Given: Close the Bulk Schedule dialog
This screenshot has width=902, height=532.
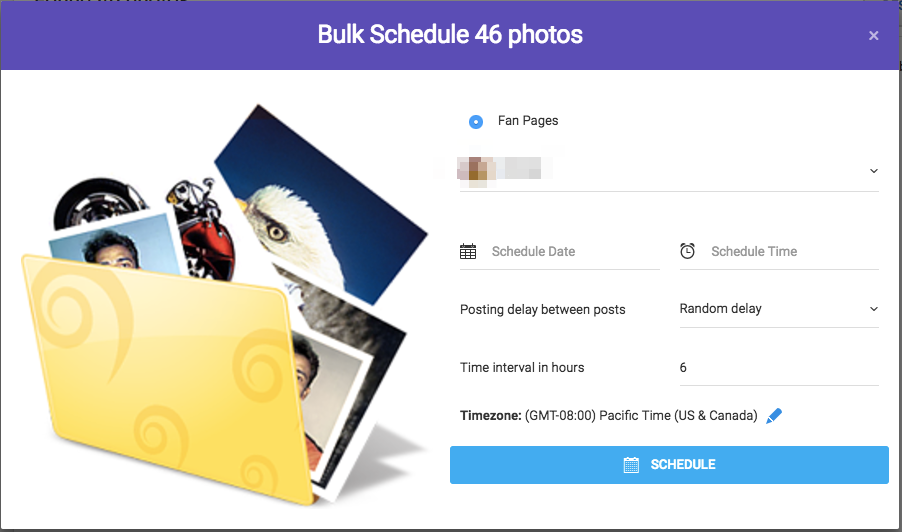Looking at the screenshot, I should click(x=873, y=36).
